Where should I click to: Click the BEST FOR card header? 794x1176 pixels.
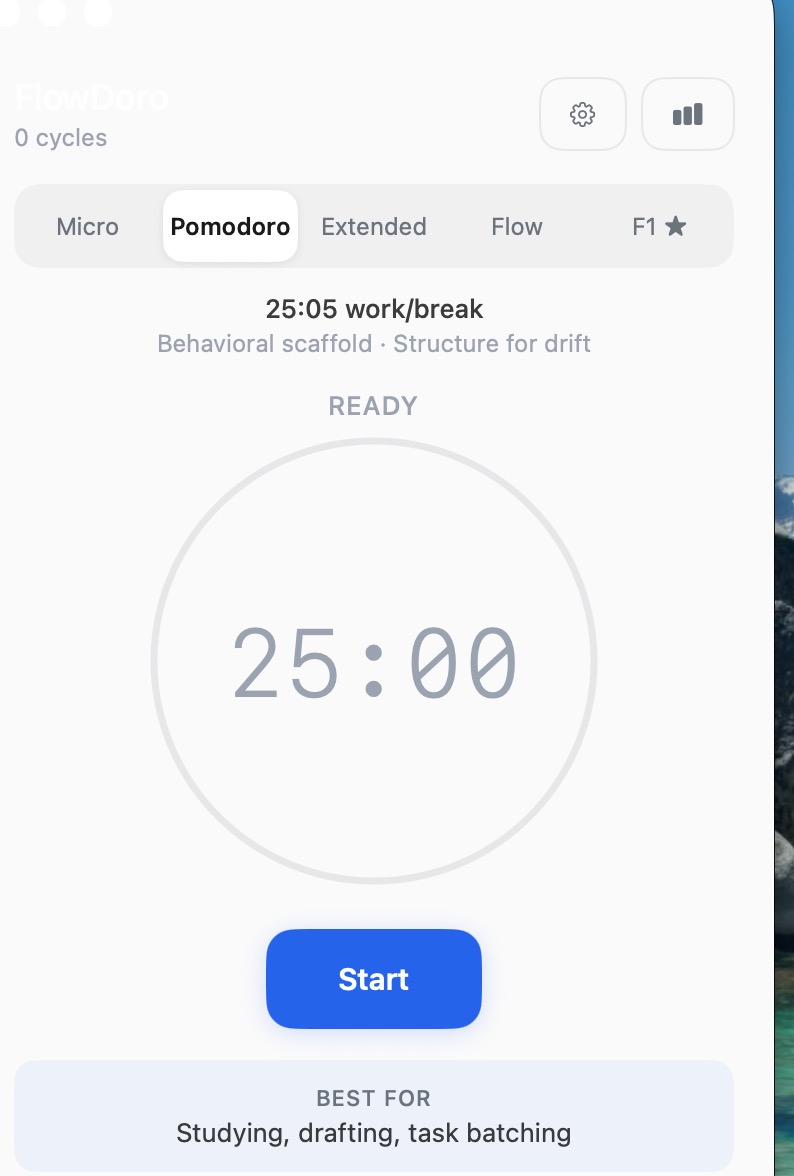point(373,1098)
